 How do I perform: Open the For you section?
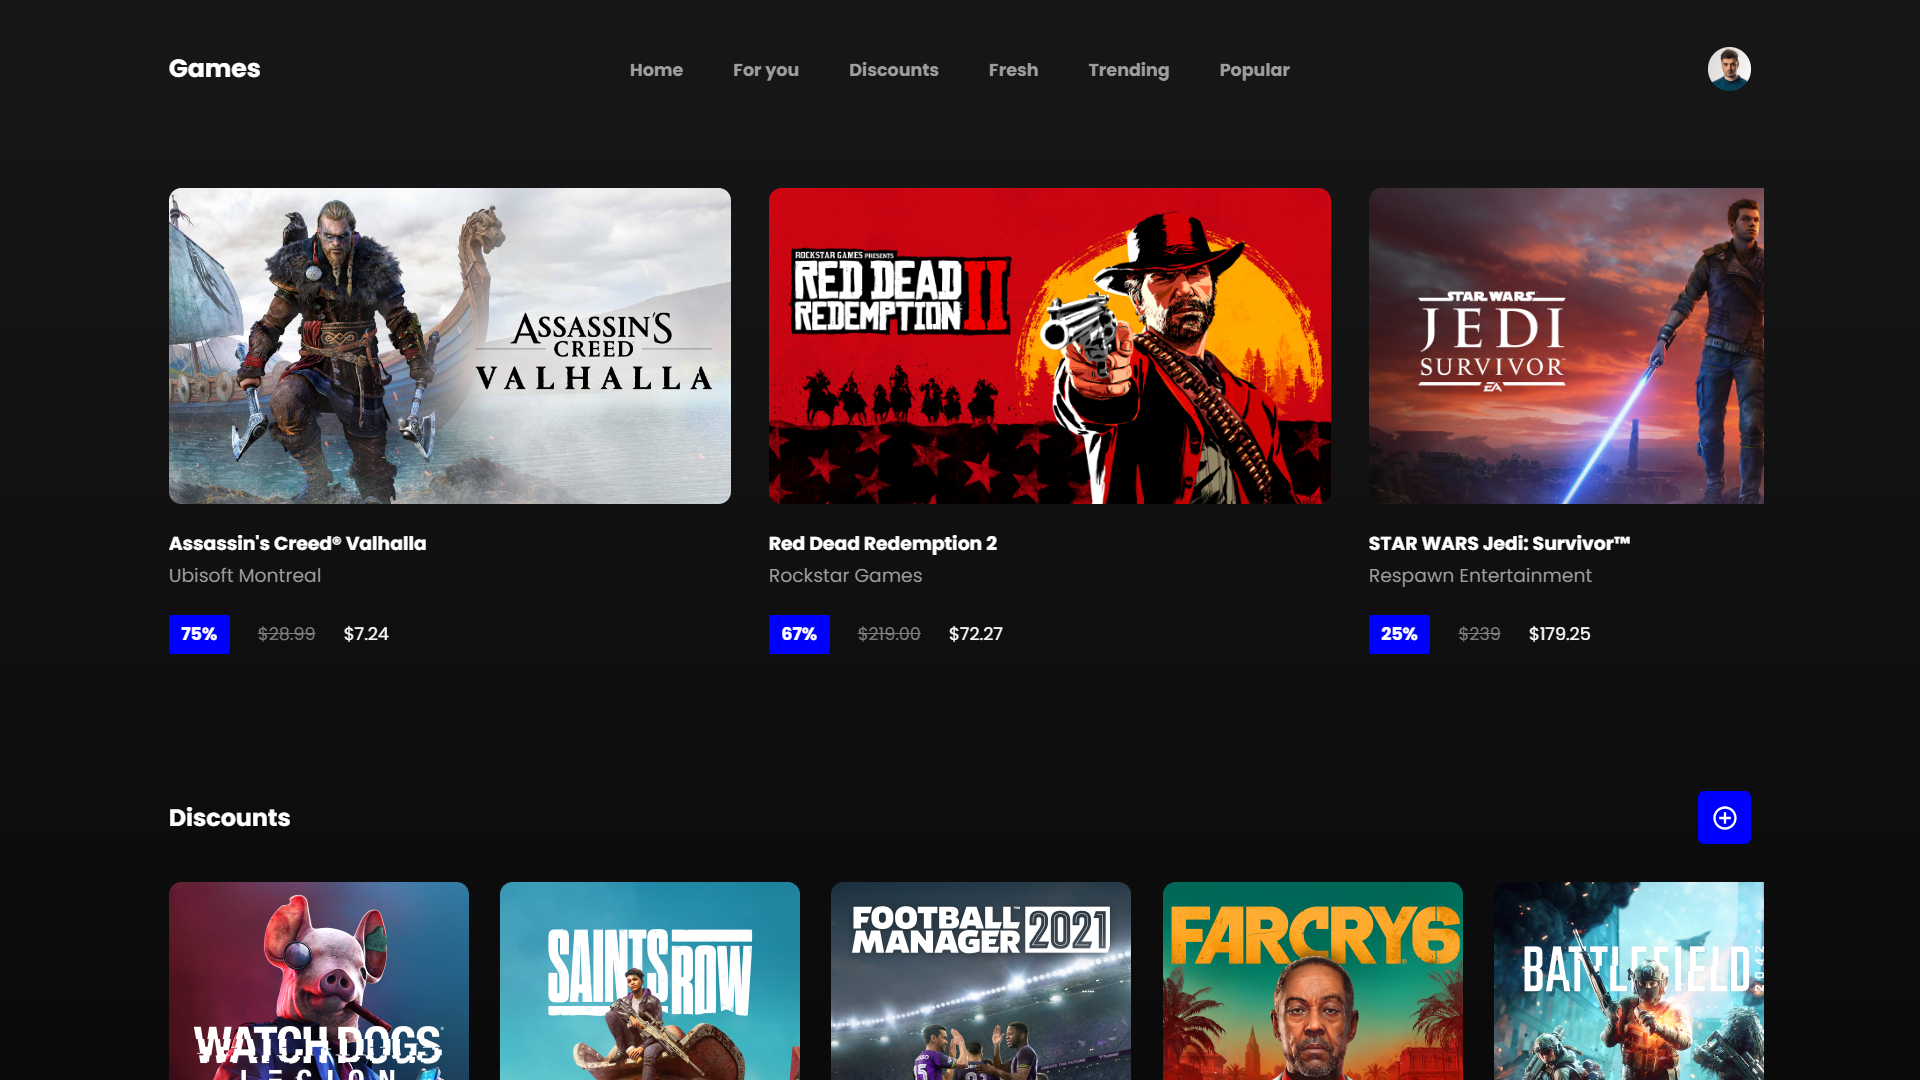coord(766,70)
